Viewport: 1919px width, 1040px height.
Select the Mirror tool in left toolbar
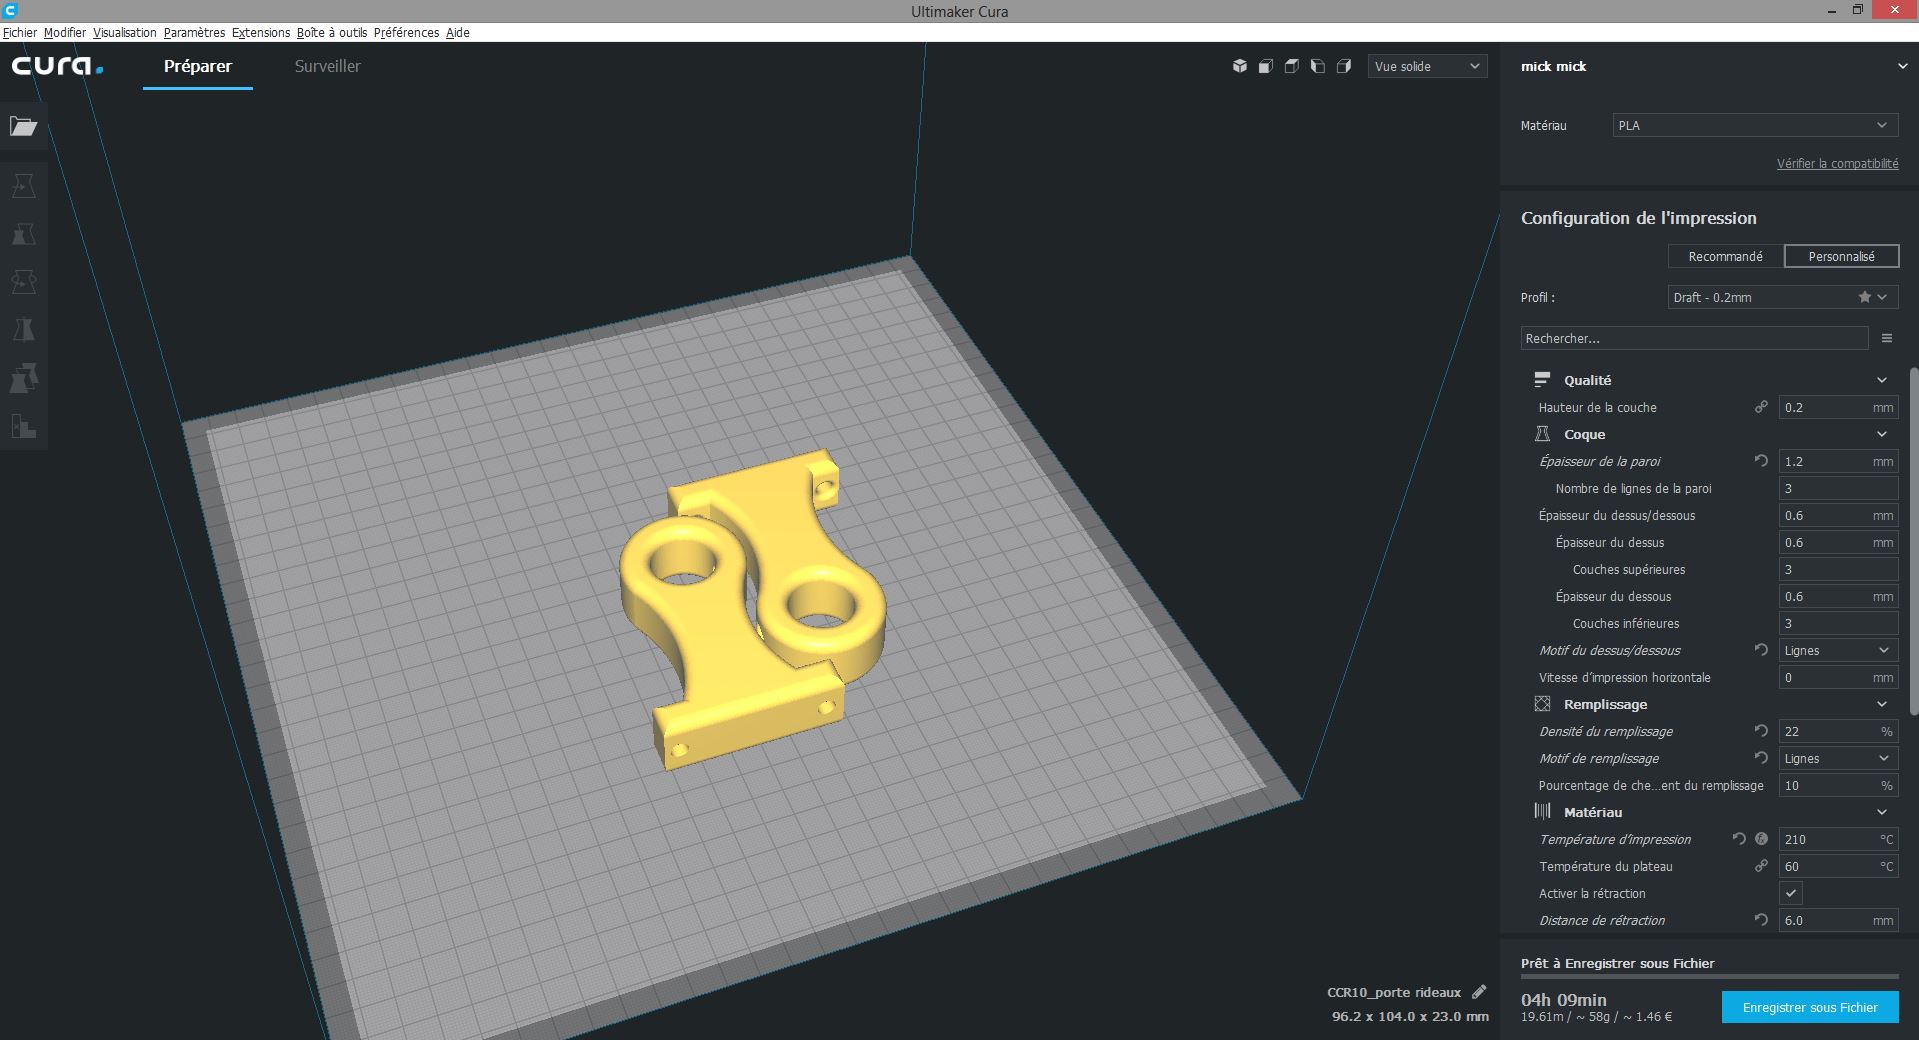23,330
